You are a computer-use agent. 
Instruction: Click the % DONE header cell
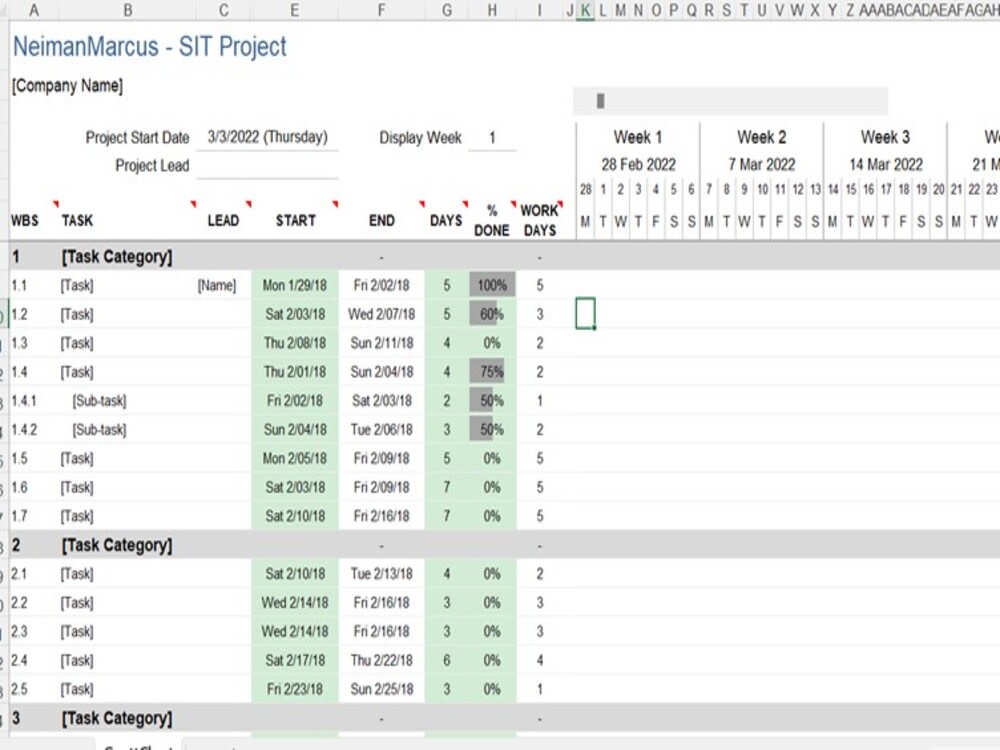492,221
